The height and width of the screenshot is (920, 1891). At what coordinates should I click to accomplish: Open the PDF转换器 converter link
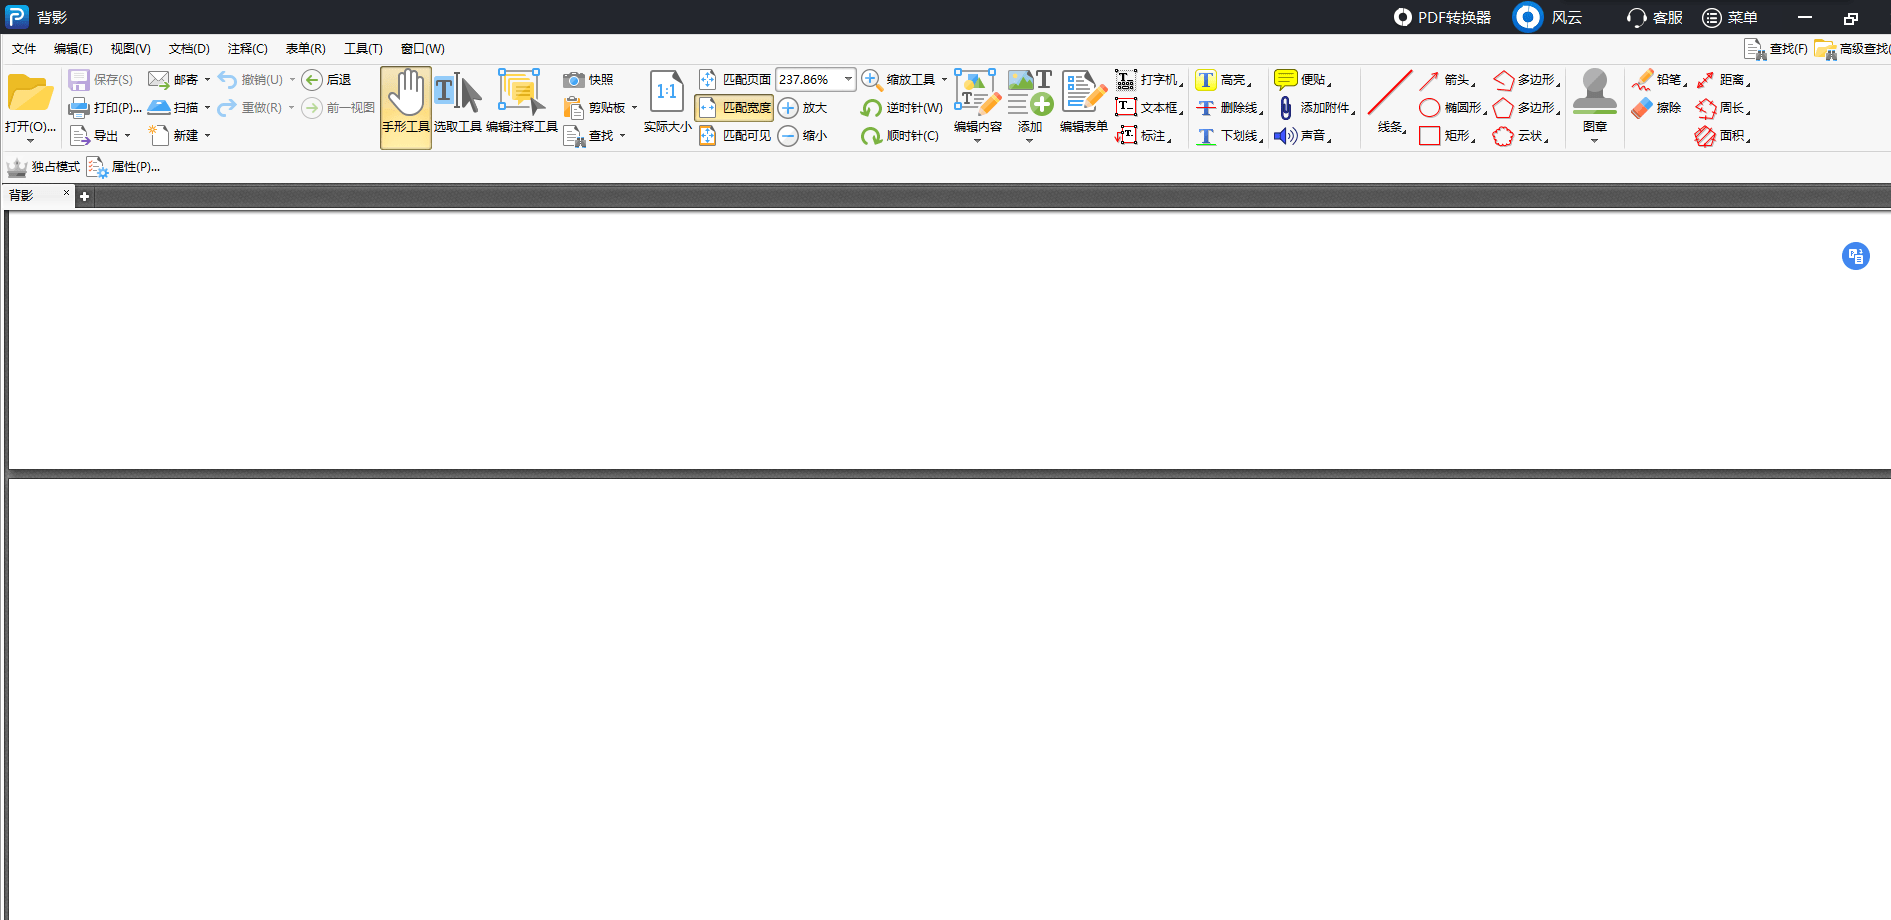1442,17
